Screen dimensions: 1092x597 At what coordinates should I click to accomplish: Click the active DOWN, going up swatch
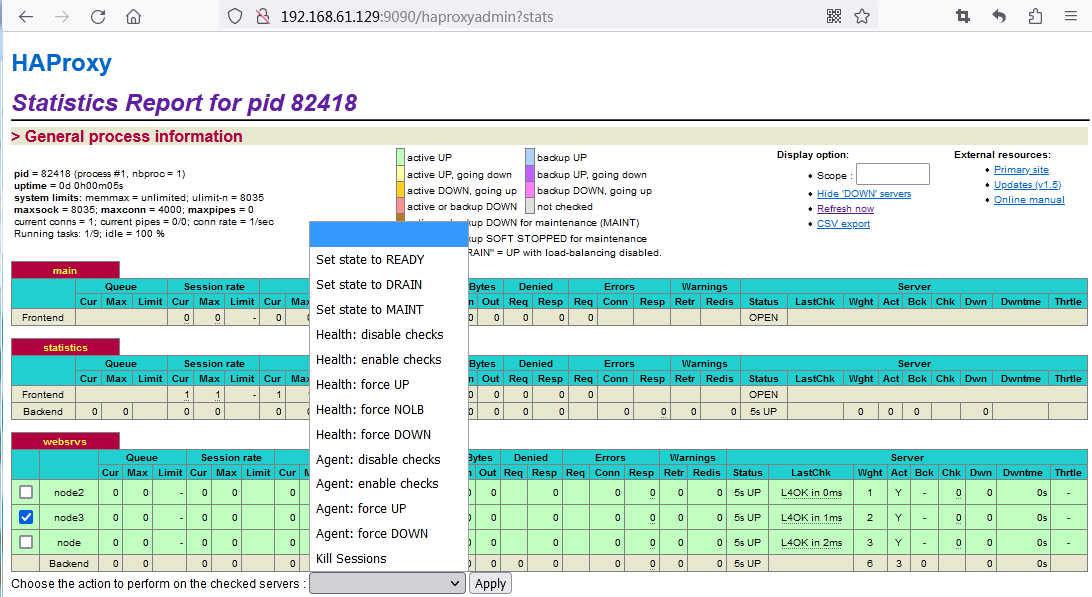400,189
